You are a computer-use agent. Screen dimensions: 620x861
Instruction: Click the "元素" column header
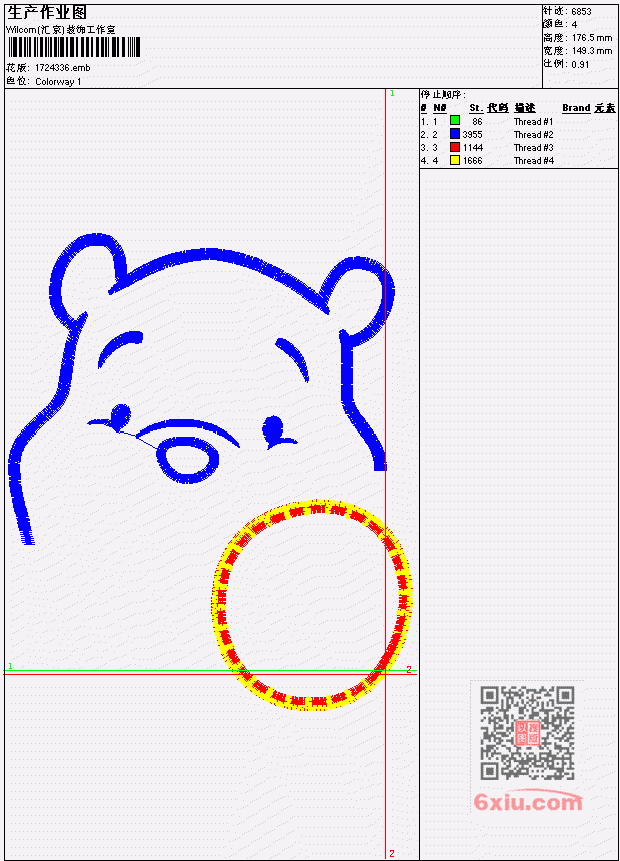click(x=605, y=108)
